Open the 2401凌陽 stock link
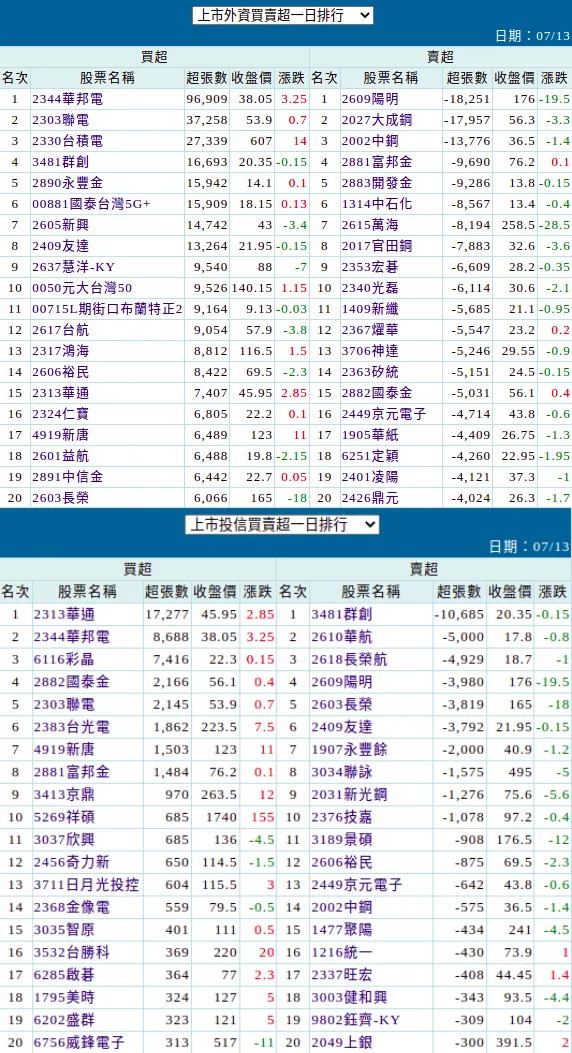 (x=371, y=477)
